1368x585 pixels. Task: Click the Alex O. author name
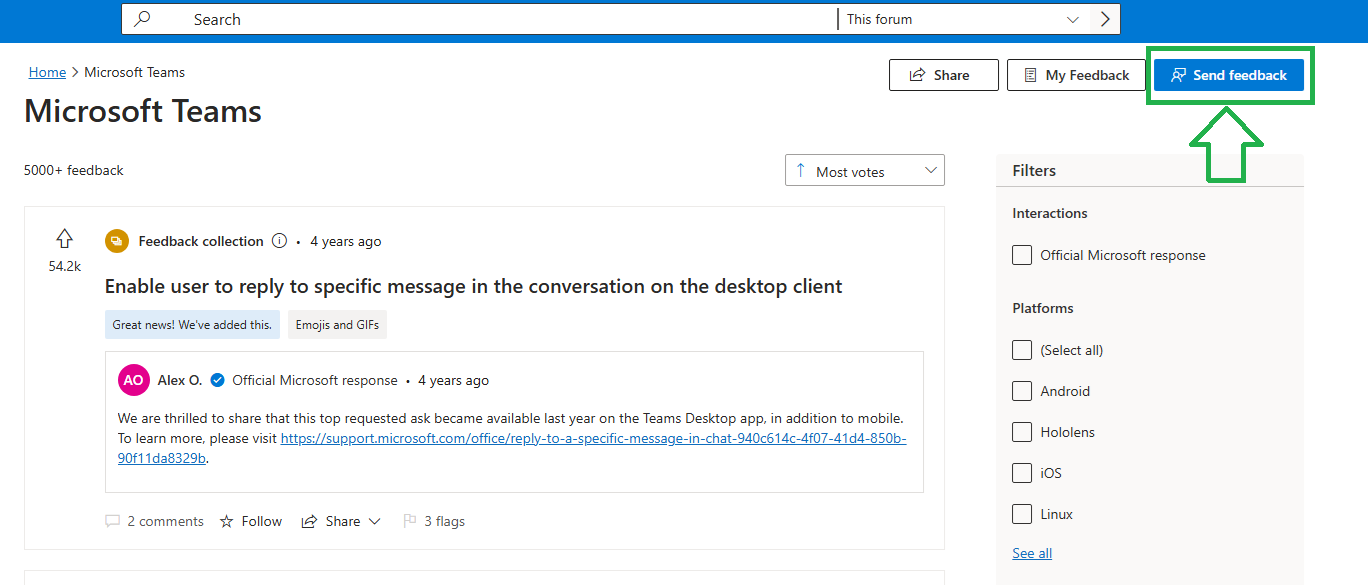click(180, 380)
